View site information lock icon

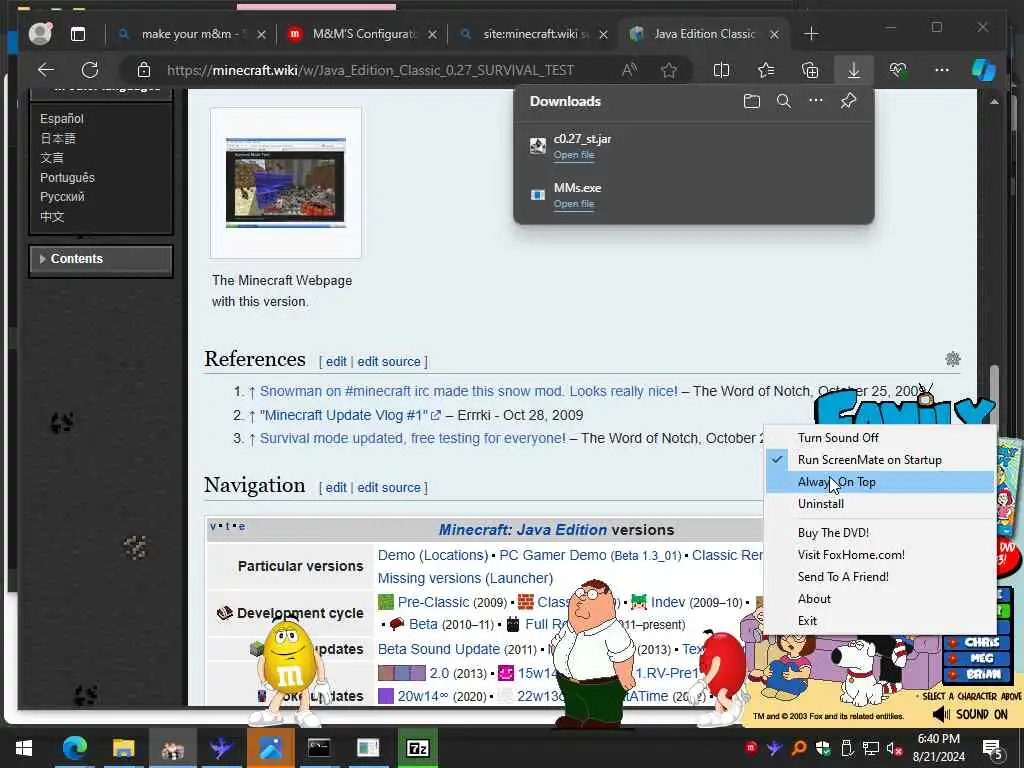144,70
